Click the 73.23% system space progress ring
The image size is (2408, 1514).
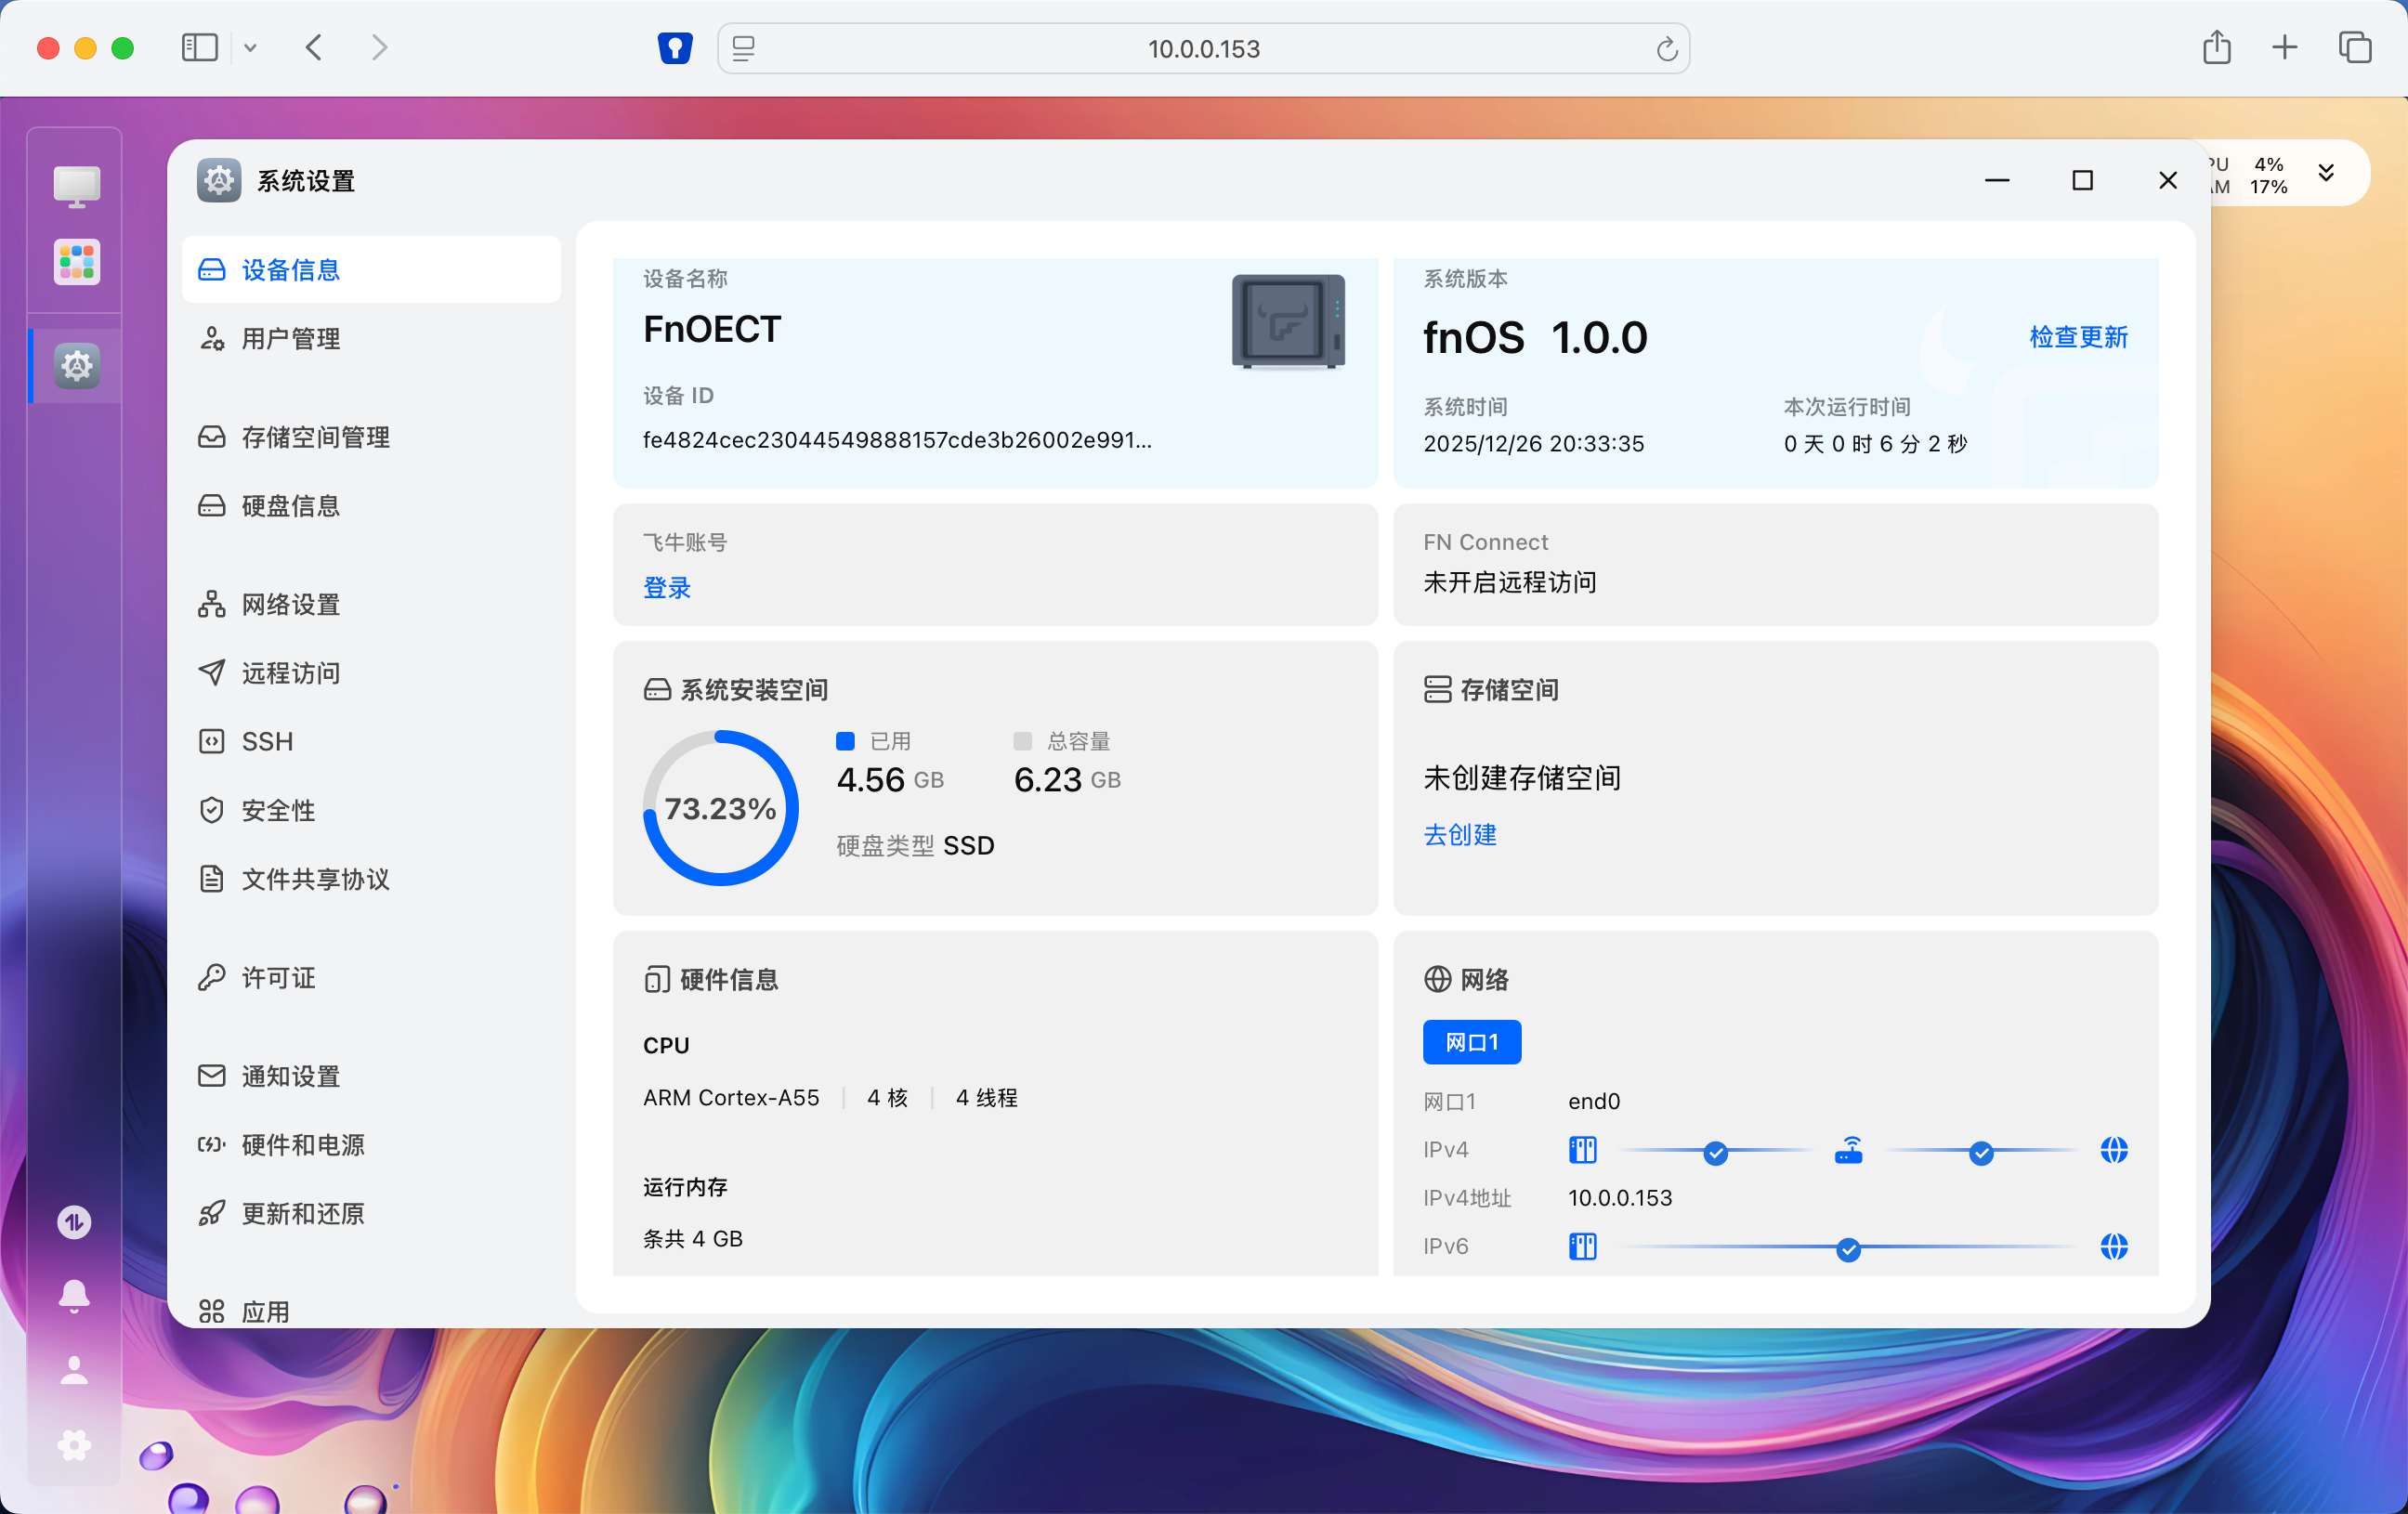coord(720,807)
